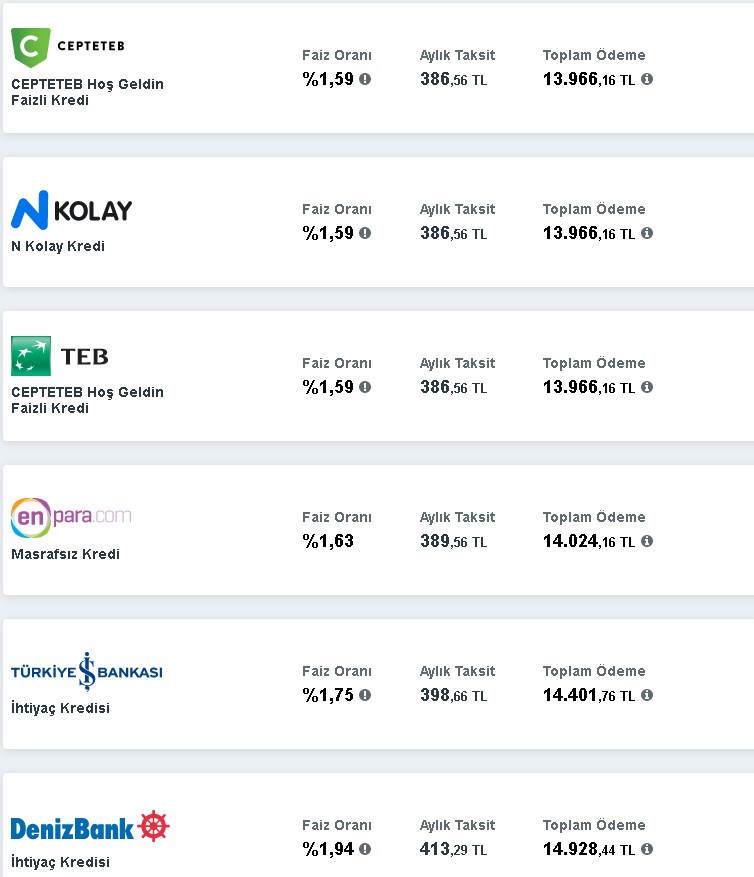Click the Türkiye İş Bankası logo
754x877 pixels.
86,671
